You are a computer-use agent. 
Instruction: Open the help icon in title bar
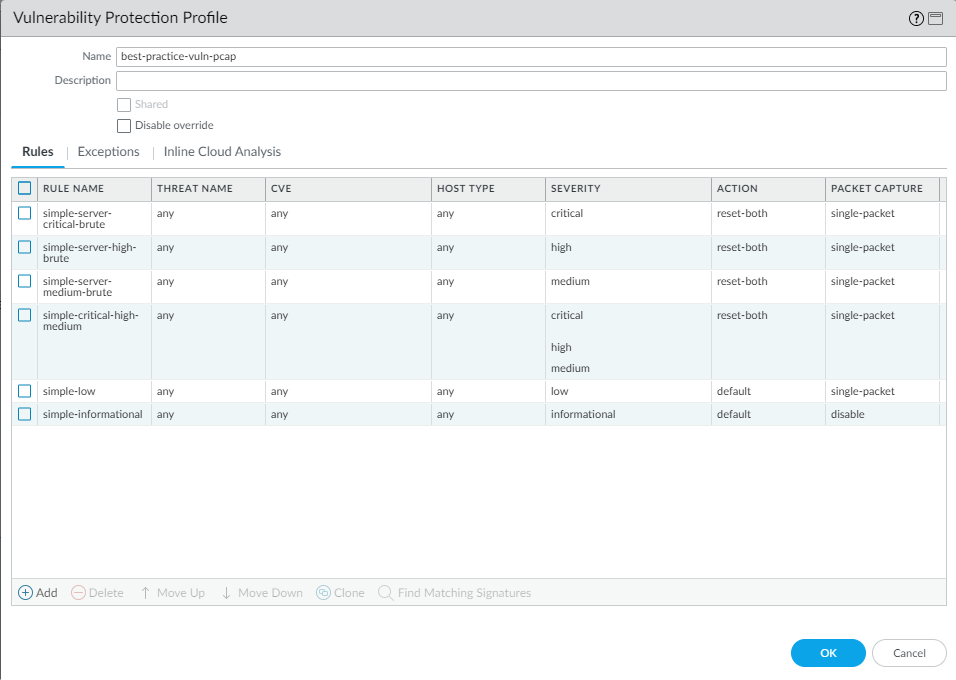tap(916, 19)
